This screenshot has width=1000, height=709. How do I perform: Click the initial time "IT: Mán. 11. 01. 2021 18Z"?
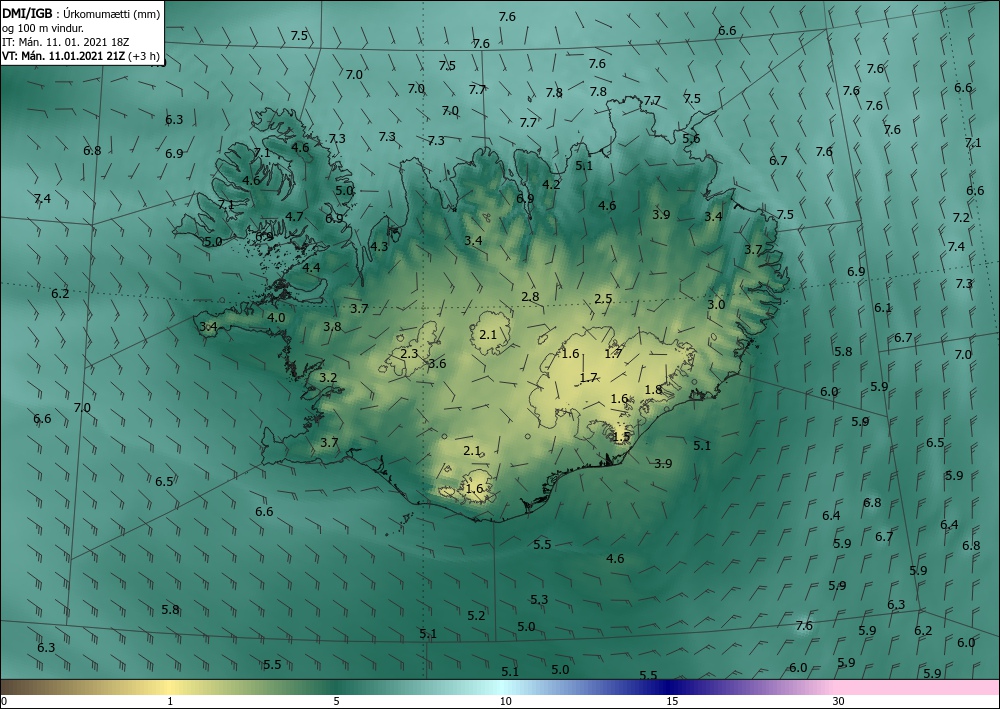point(66,42)
